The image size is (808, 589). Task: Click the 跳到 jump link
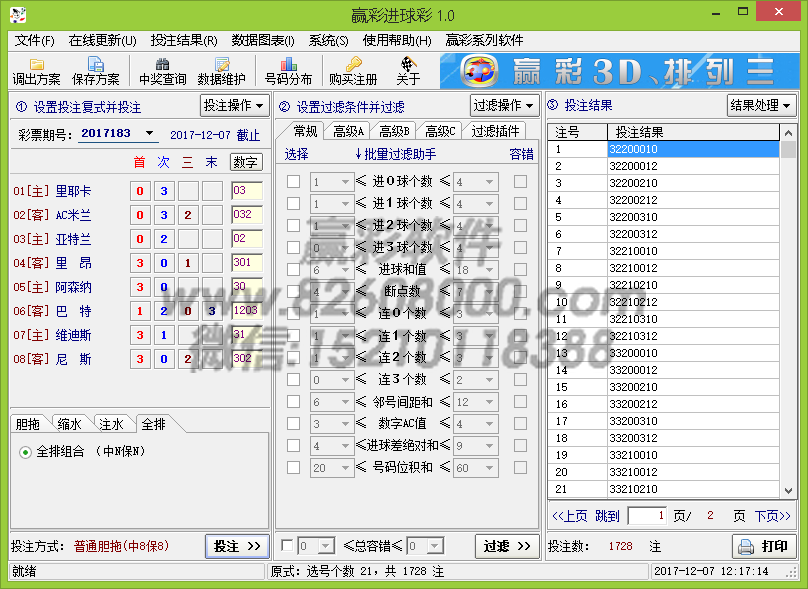click(607, 516)
